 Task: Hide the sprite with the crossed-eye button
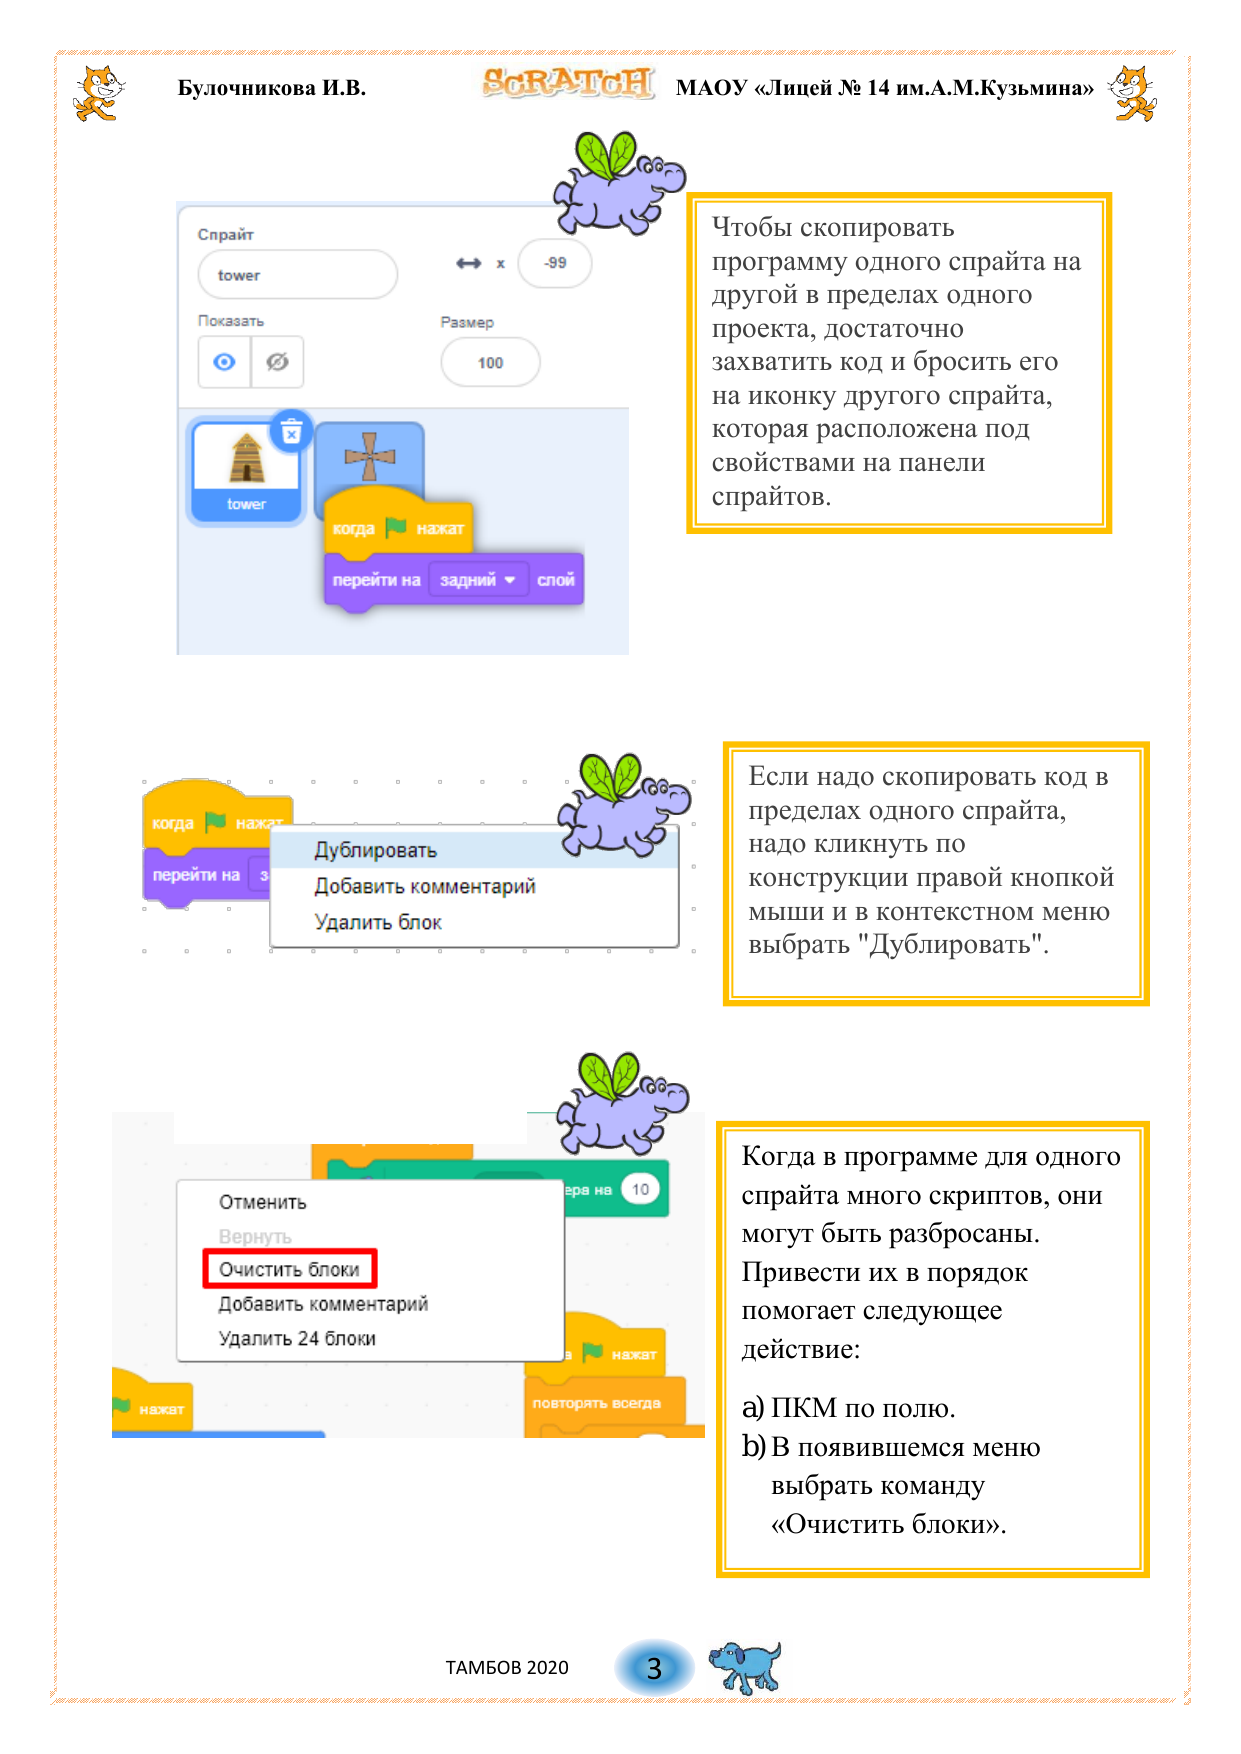(x=277, y=362)
